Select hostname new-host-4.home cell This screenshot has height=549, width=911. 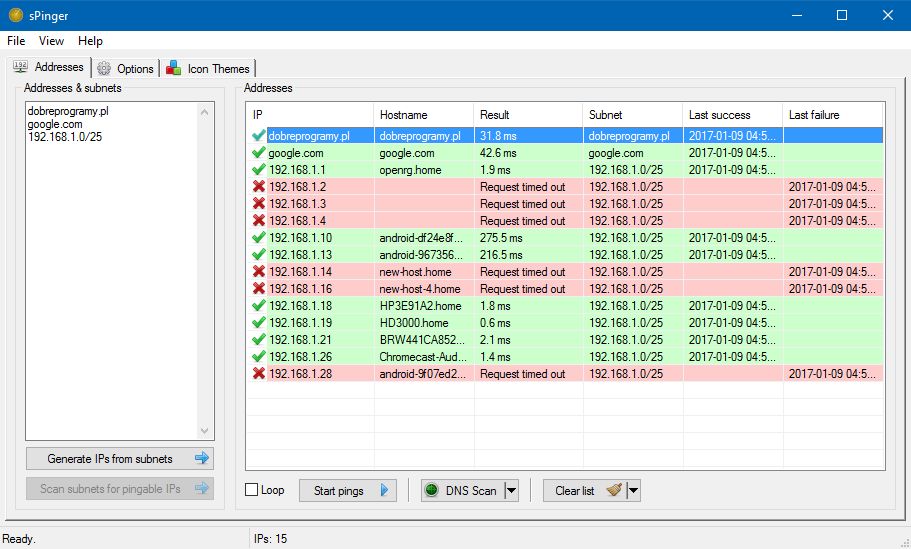pos(424,289)
